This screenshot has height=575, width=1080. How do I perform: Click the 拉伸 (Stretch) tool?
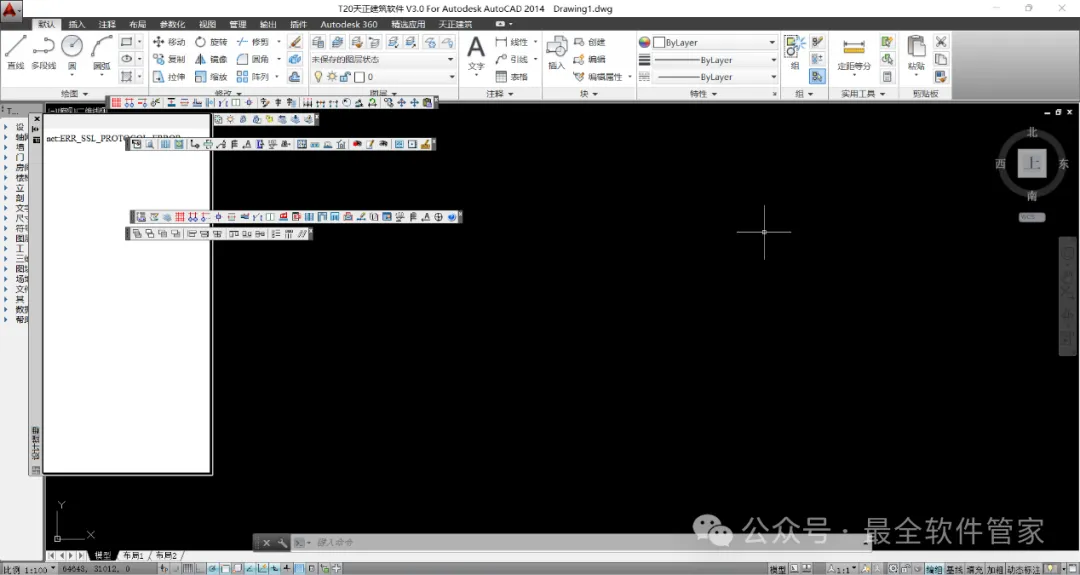click(169, 76)
